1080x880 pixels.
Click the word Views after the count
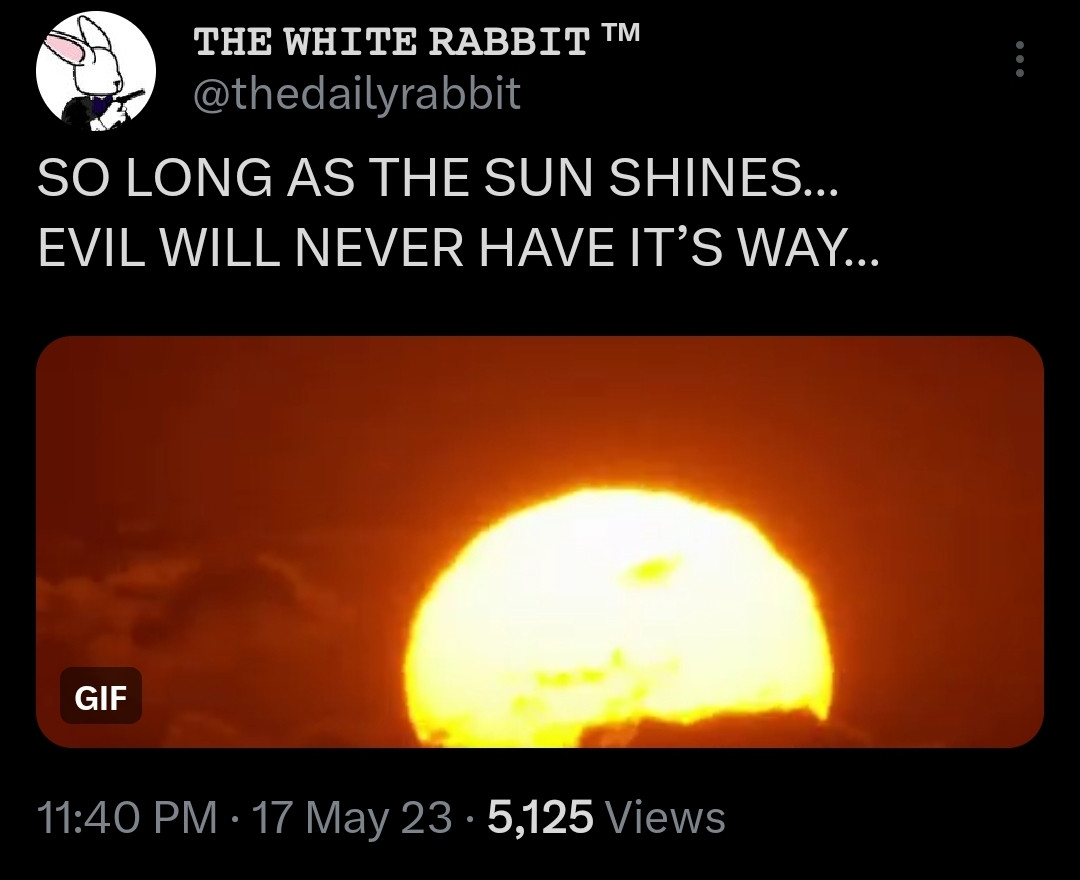664,817
